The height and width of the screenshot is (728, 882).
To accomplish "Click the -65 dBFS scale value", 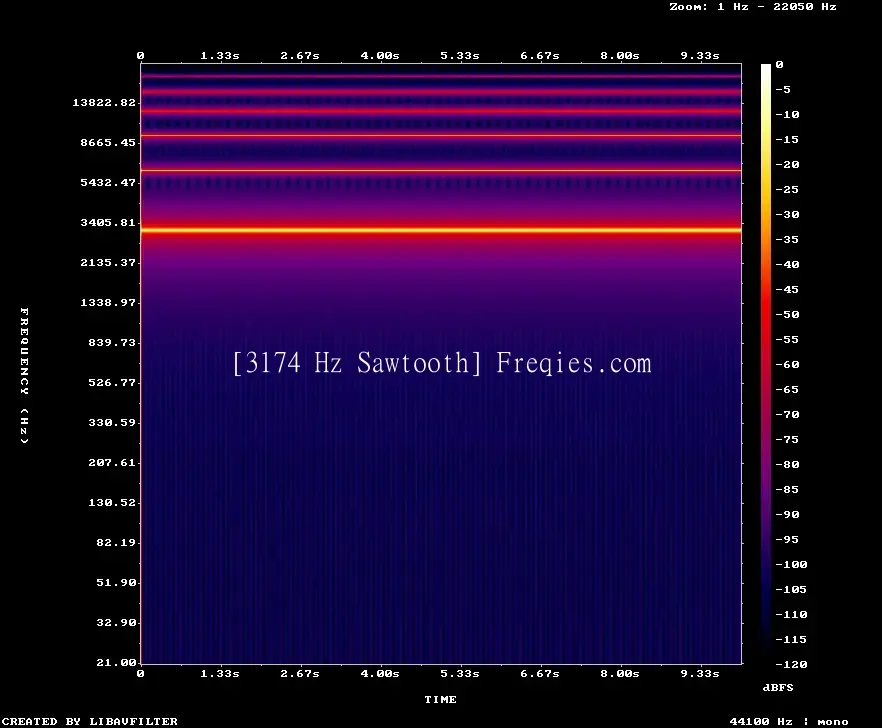I will [787, 389].
